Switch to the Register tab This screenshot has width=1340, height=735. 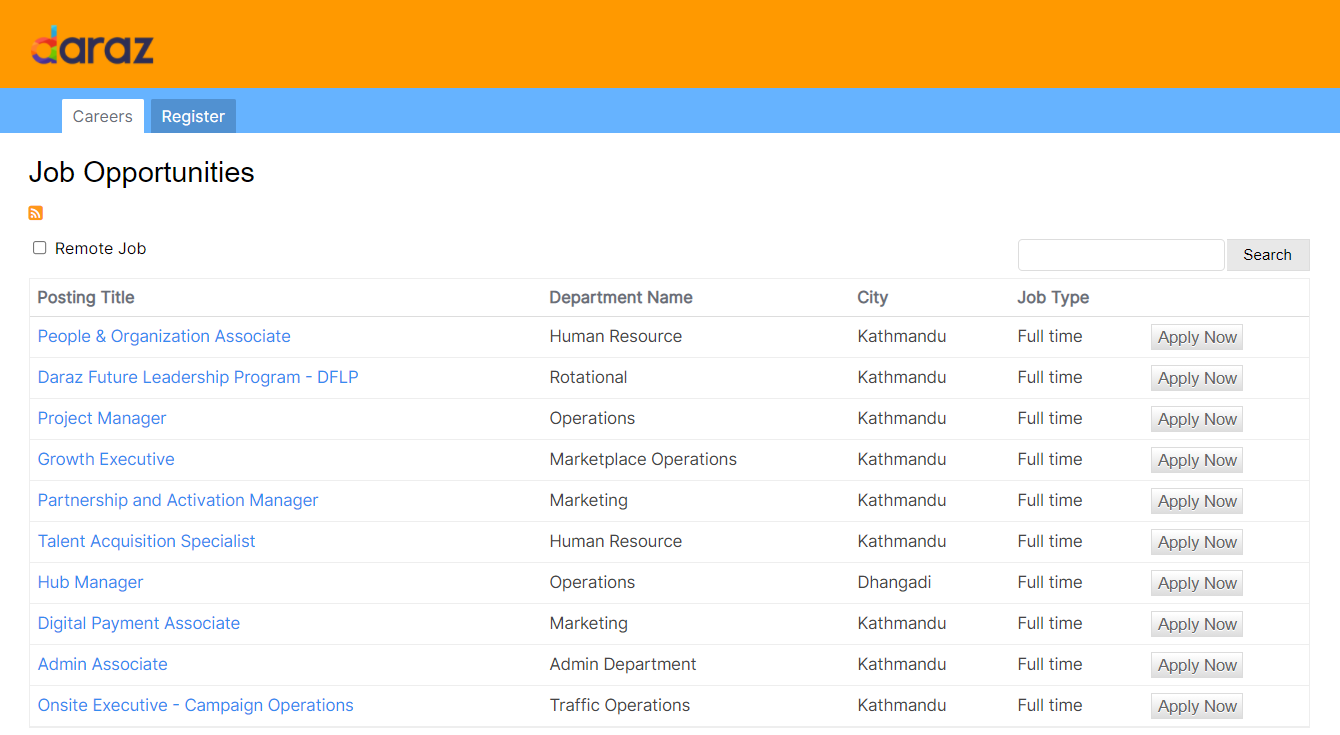(192, 116)
